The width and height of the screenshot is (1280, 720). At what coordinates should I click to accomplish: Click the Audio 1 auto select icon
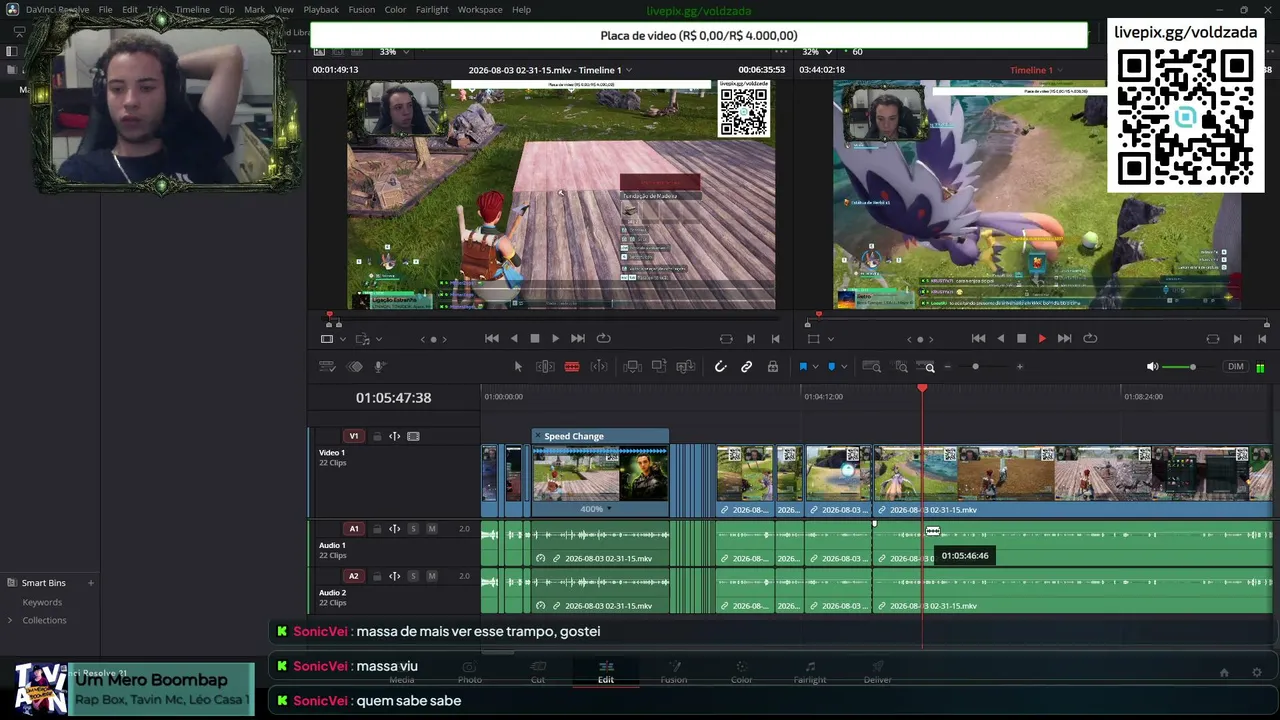coord(395,529)
